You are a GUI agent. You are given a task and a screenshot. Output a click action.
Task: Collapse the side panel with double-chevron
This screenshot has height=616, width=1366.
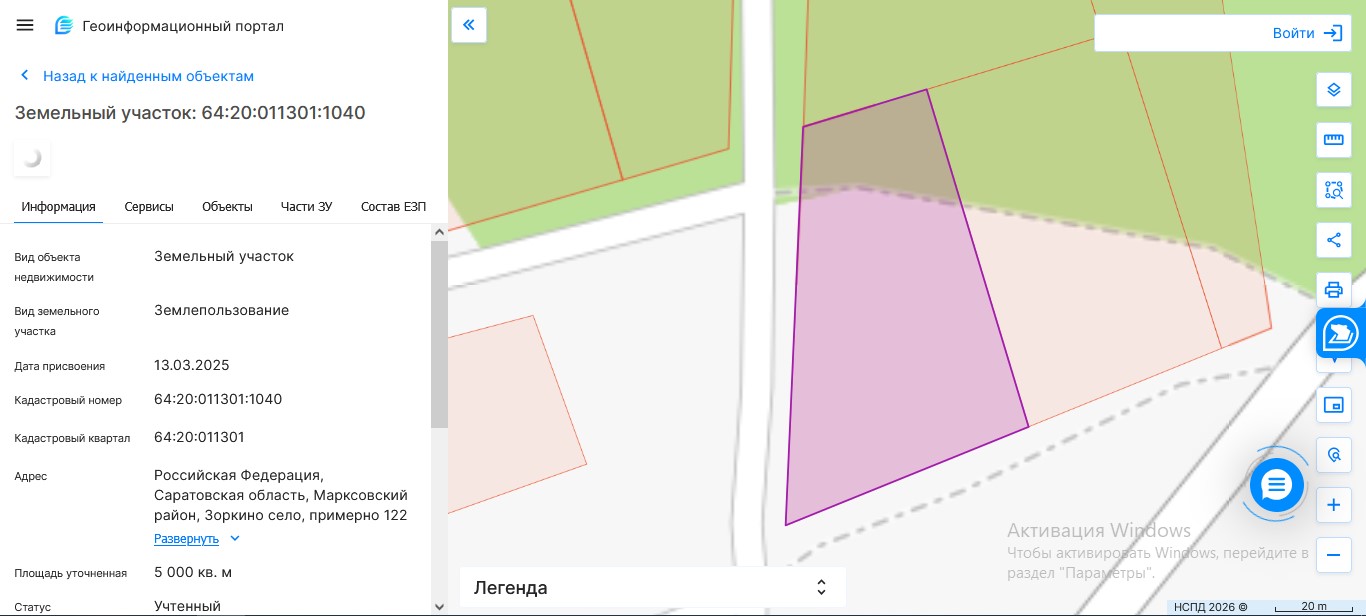pos(469,25)
